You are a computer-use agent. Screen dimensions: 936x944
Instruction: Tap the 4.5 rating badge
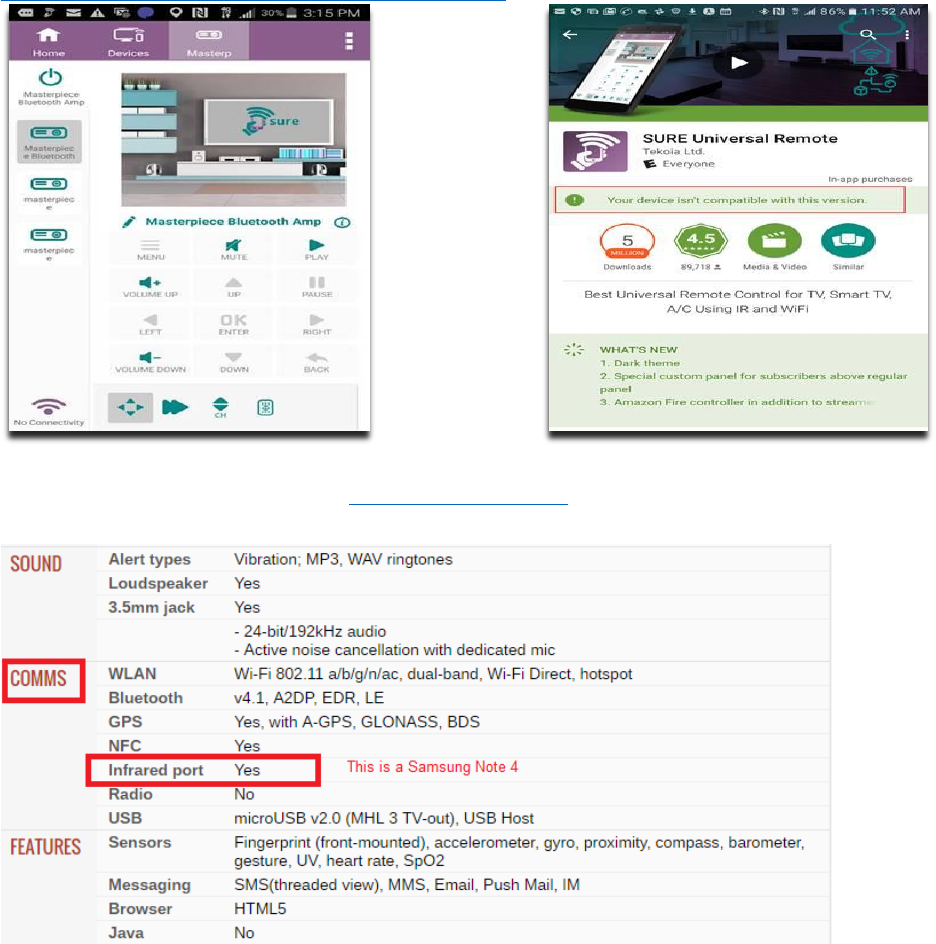tap(701, 247)
